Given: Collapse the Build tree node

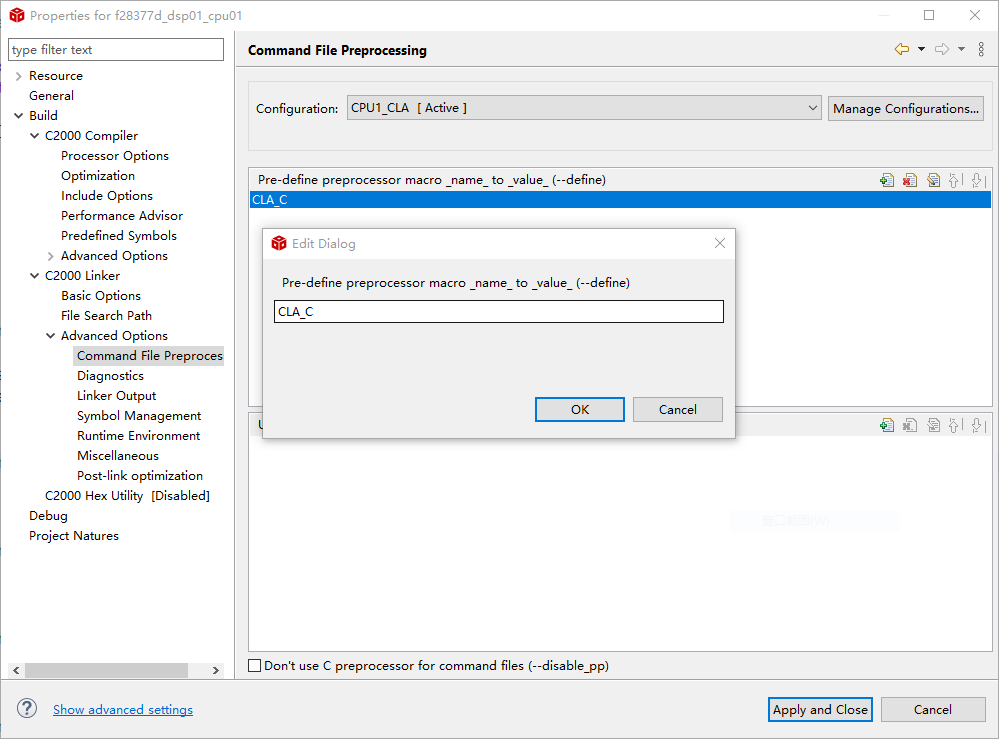Looking at the screenshot, I should [x=18, y=116].
